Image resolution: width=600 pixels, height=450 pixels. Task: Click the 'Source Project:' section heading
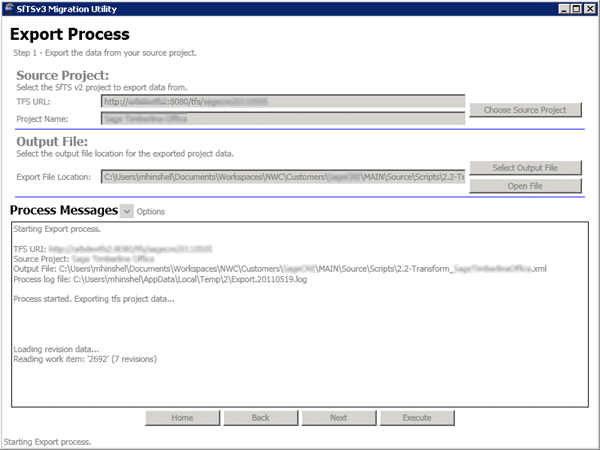(63, 75)
